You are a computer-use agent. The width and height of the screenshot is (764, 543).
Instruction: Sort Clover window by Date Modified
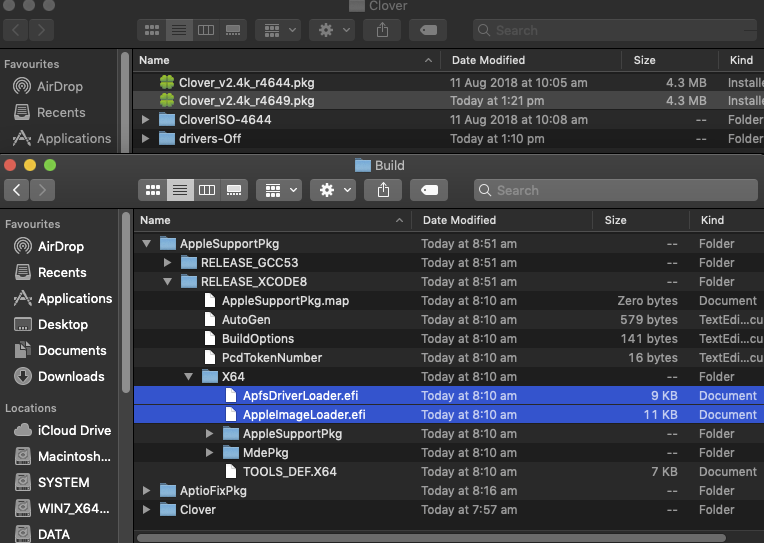pos(531,60)
